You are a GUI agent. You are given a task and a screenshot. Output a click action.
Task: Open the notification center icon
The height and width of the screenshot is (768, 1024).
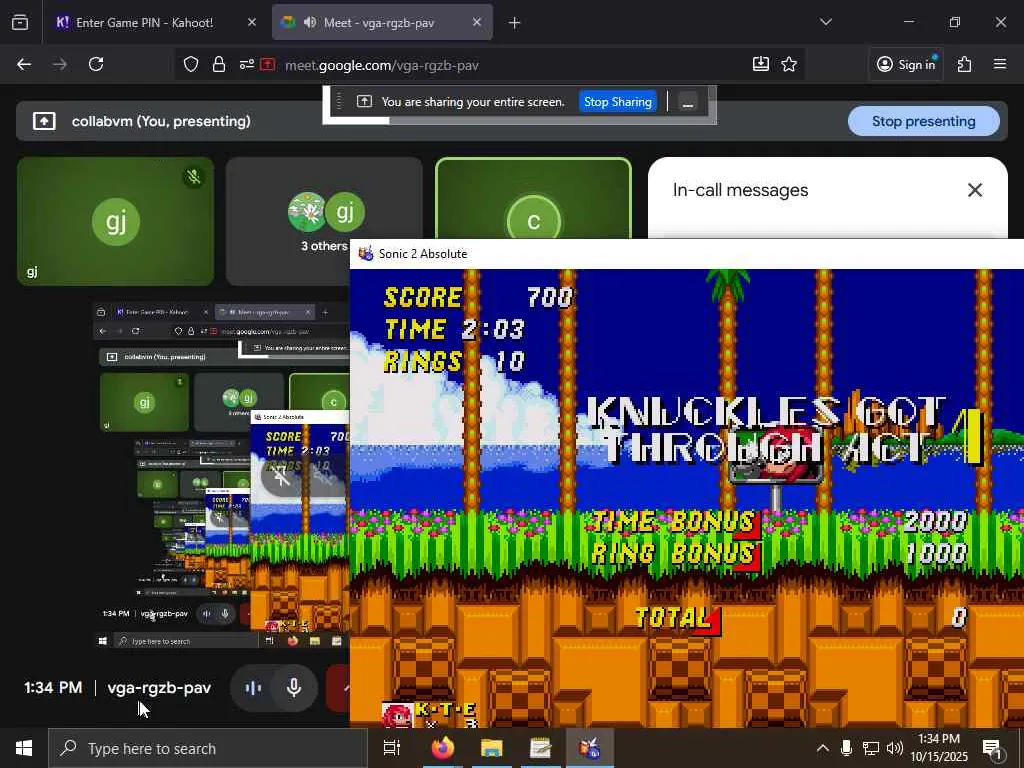[x=993, y=750]
